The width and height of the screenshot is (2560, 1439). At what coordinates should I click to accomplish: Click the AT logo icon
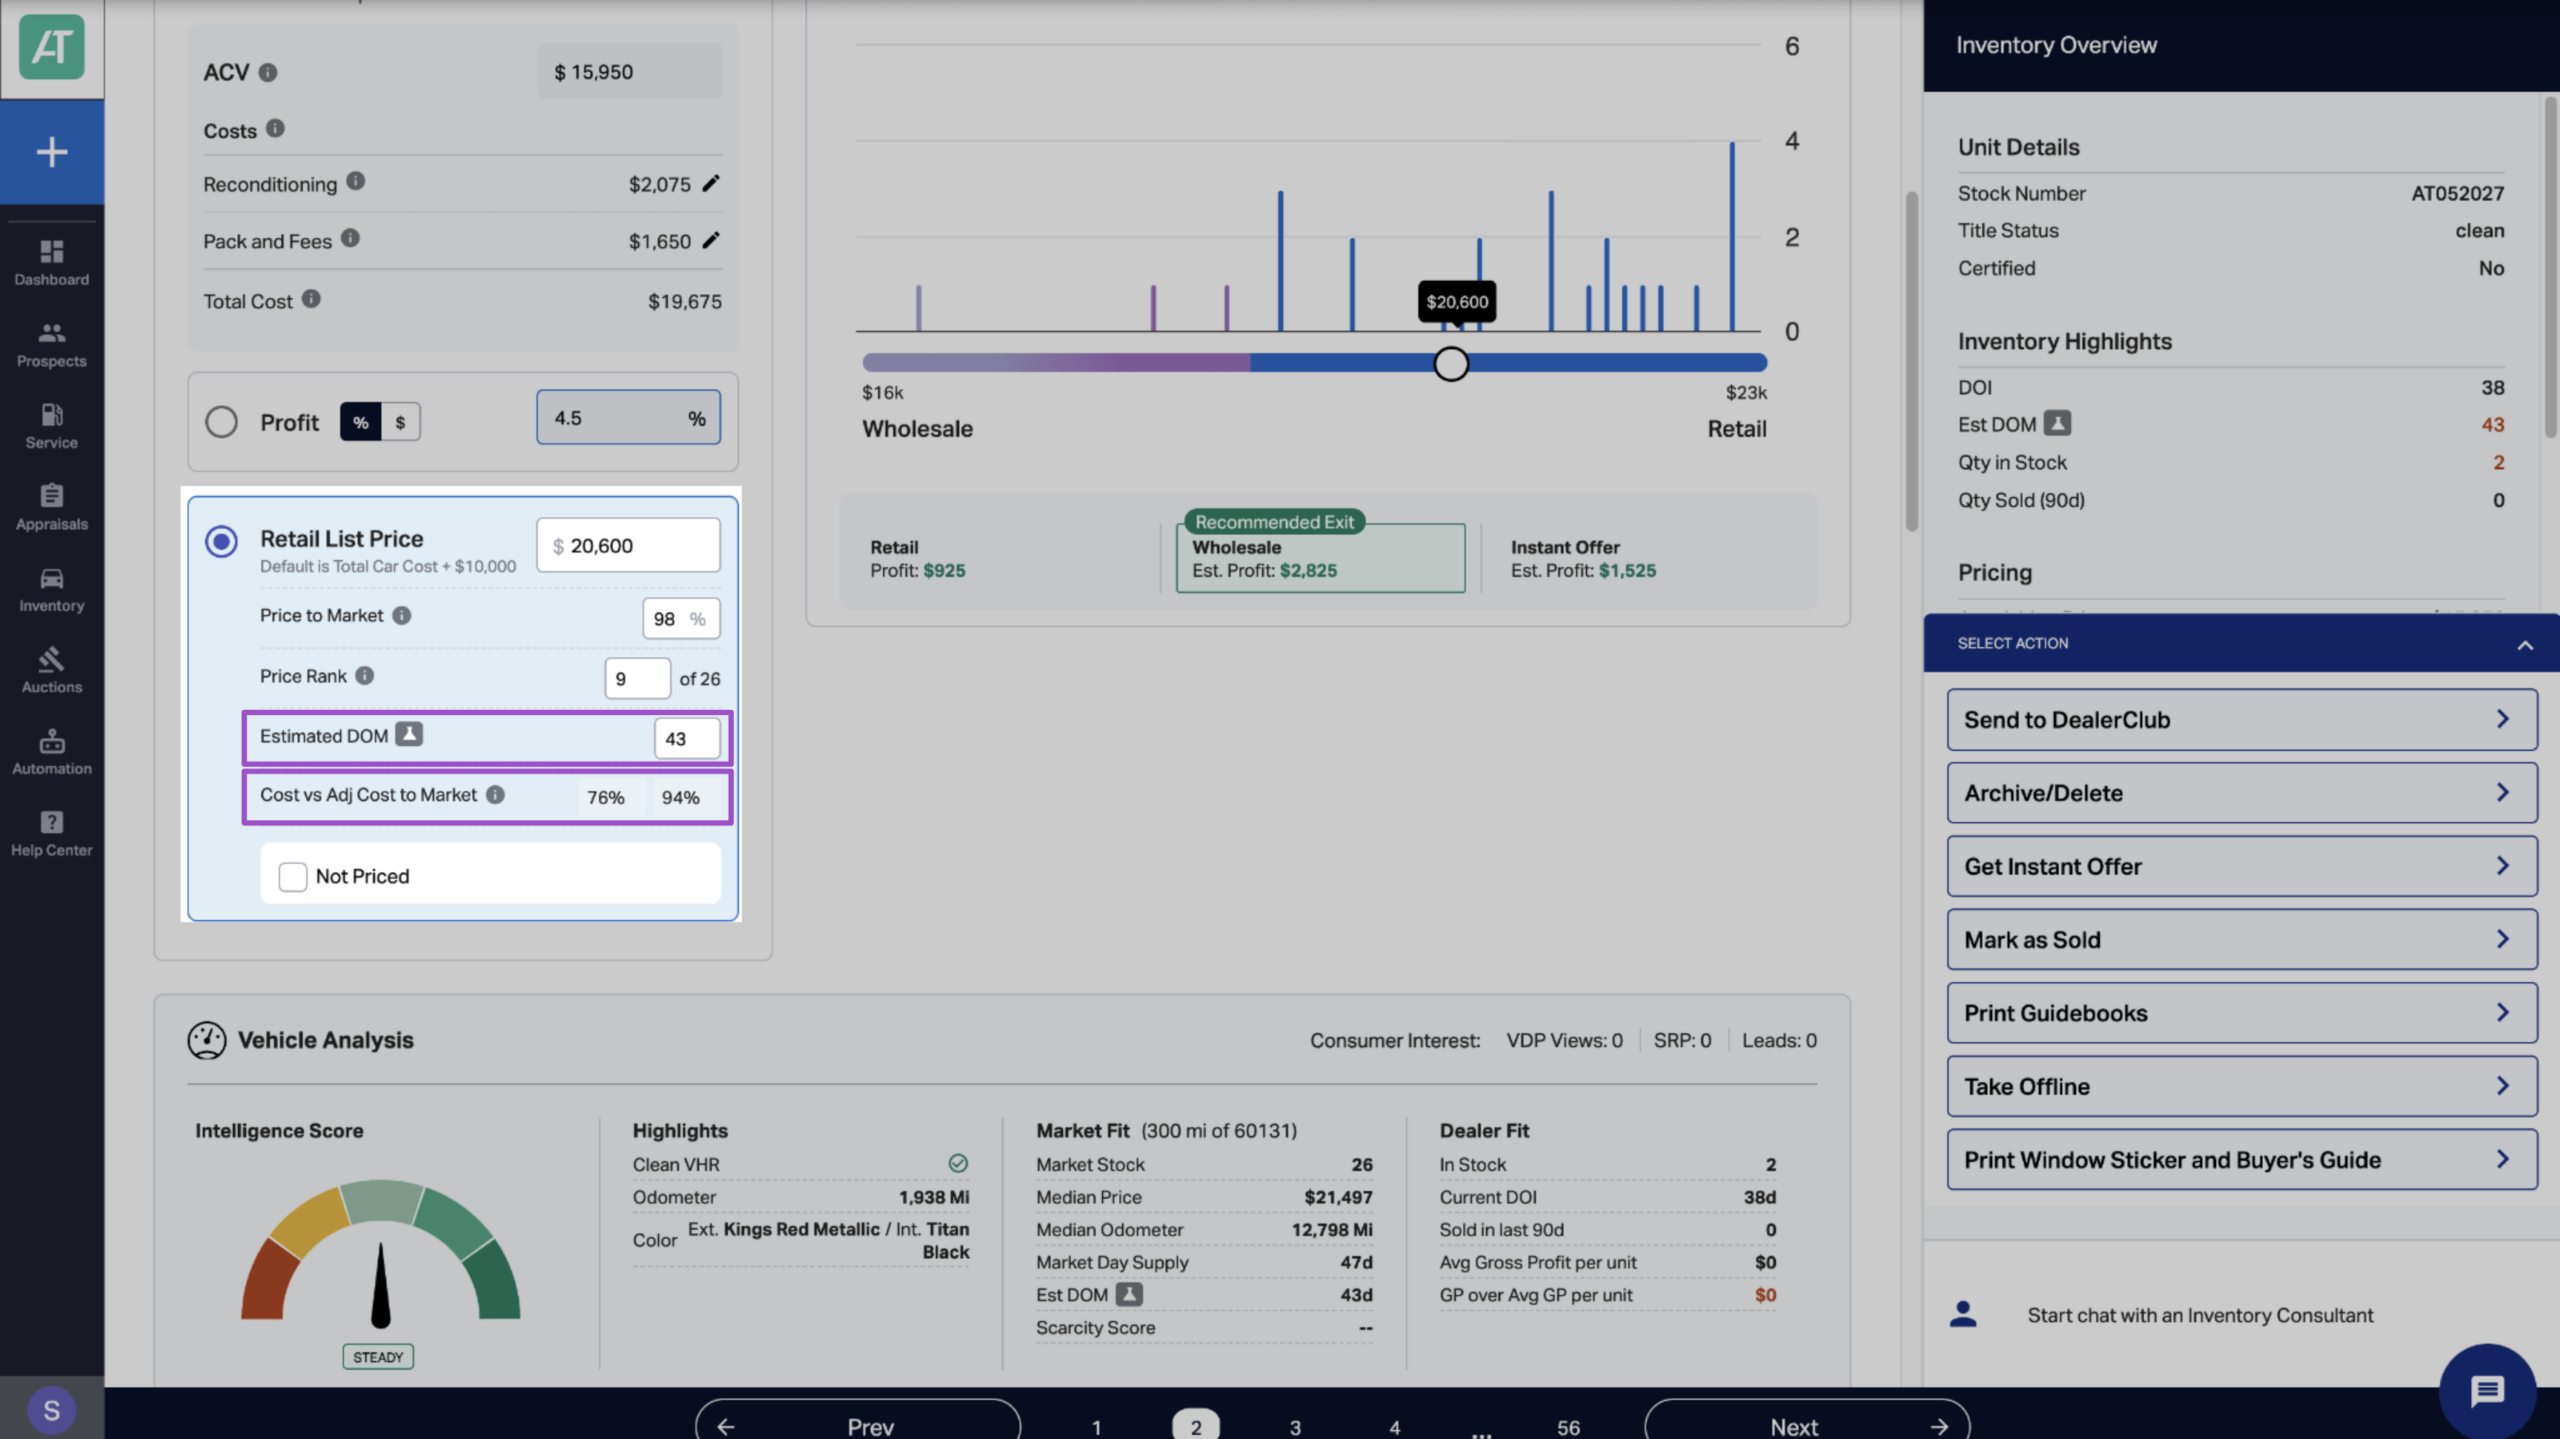(51, 47)
